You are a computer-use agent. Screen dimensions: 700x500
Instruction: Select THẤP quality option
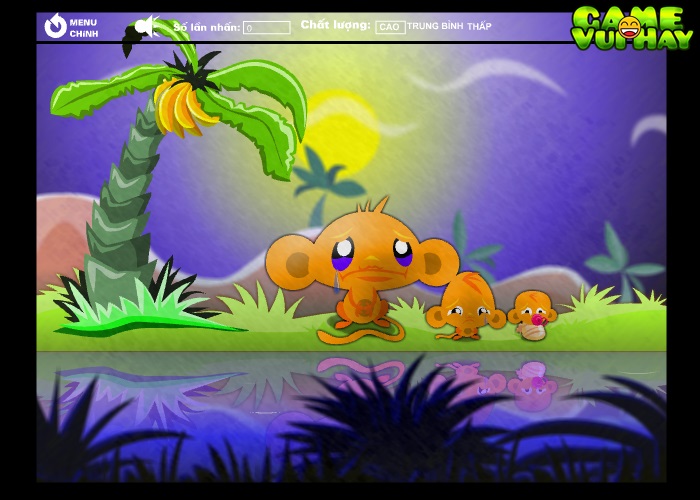[x=479, y=26]
